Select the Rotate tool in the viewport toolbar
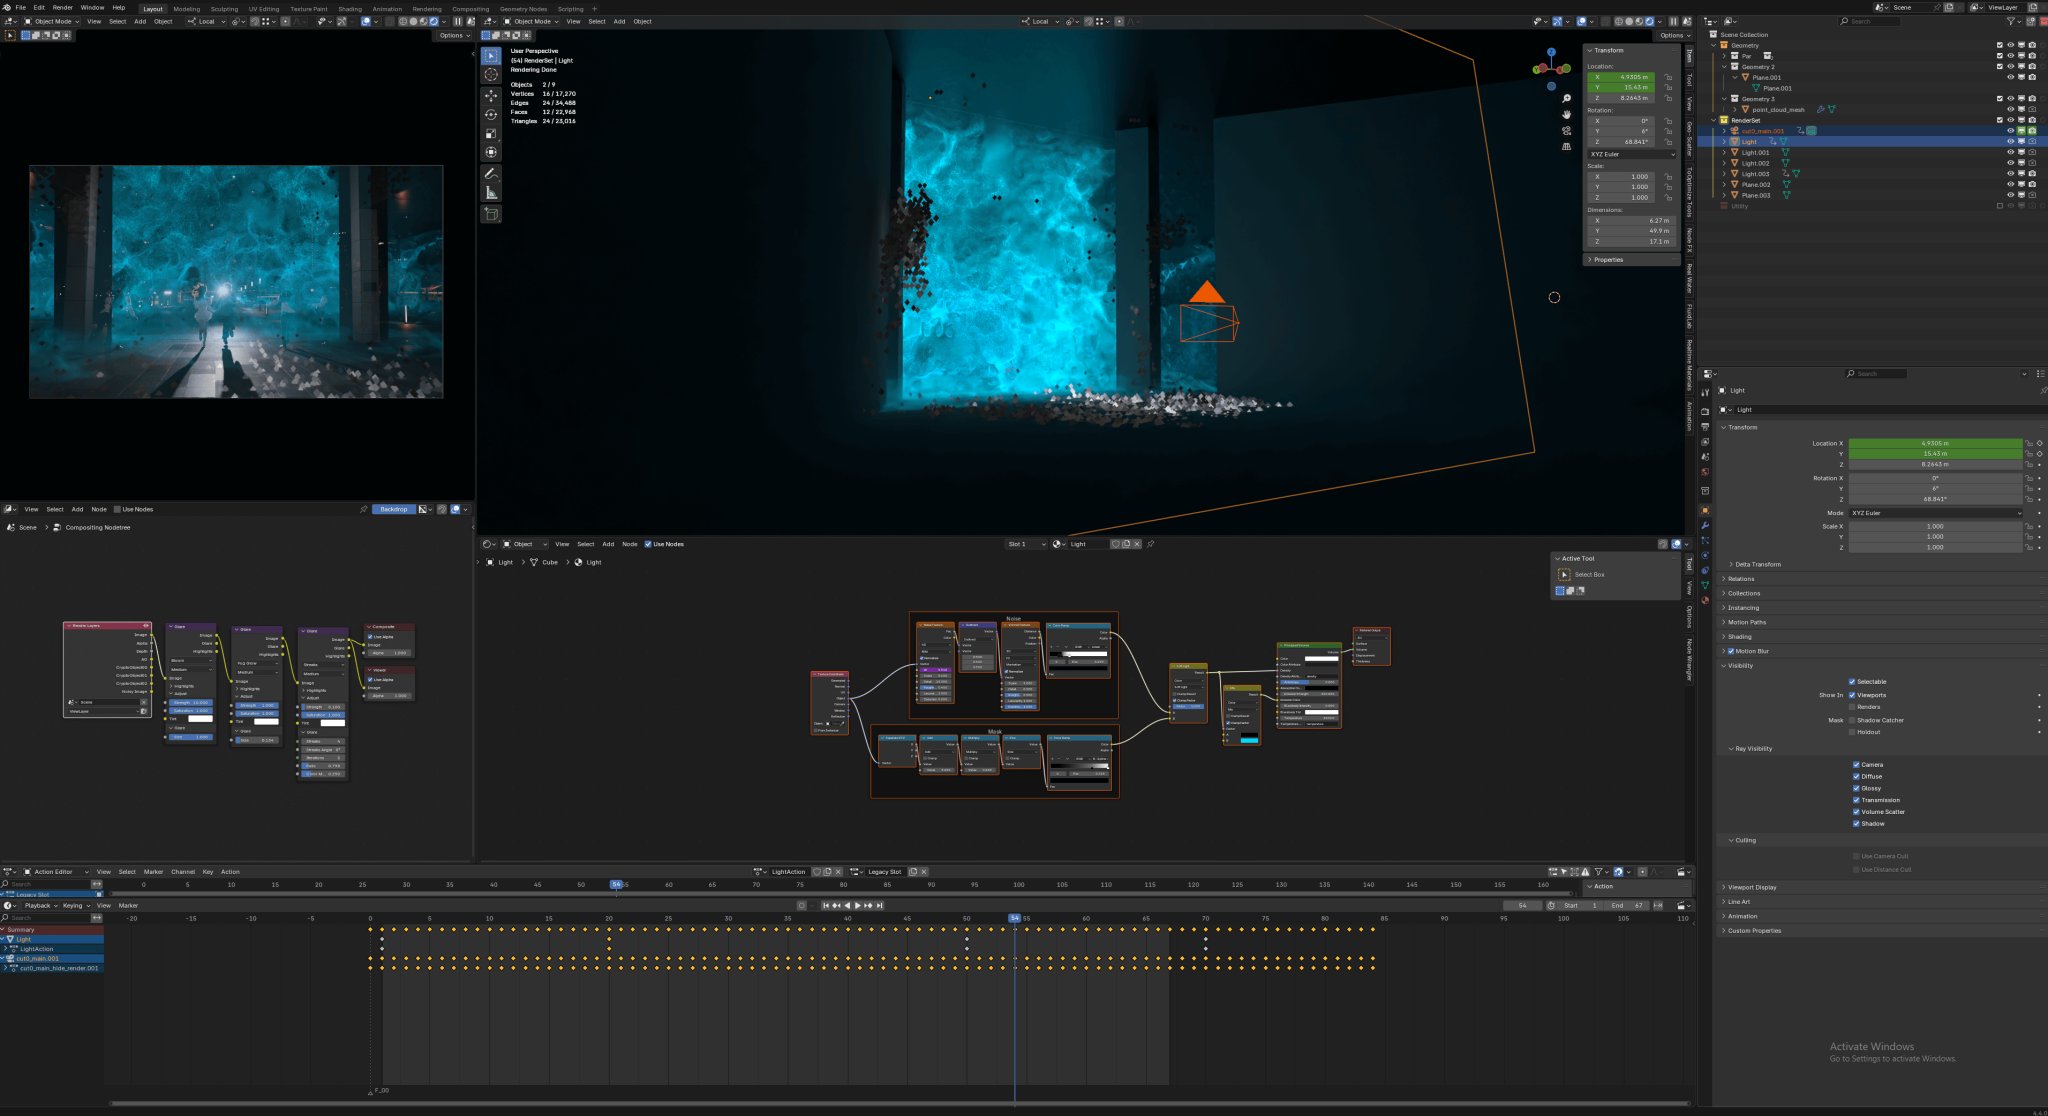The width and height of the screenshot is (2048, 1116). tap(491, 114)
